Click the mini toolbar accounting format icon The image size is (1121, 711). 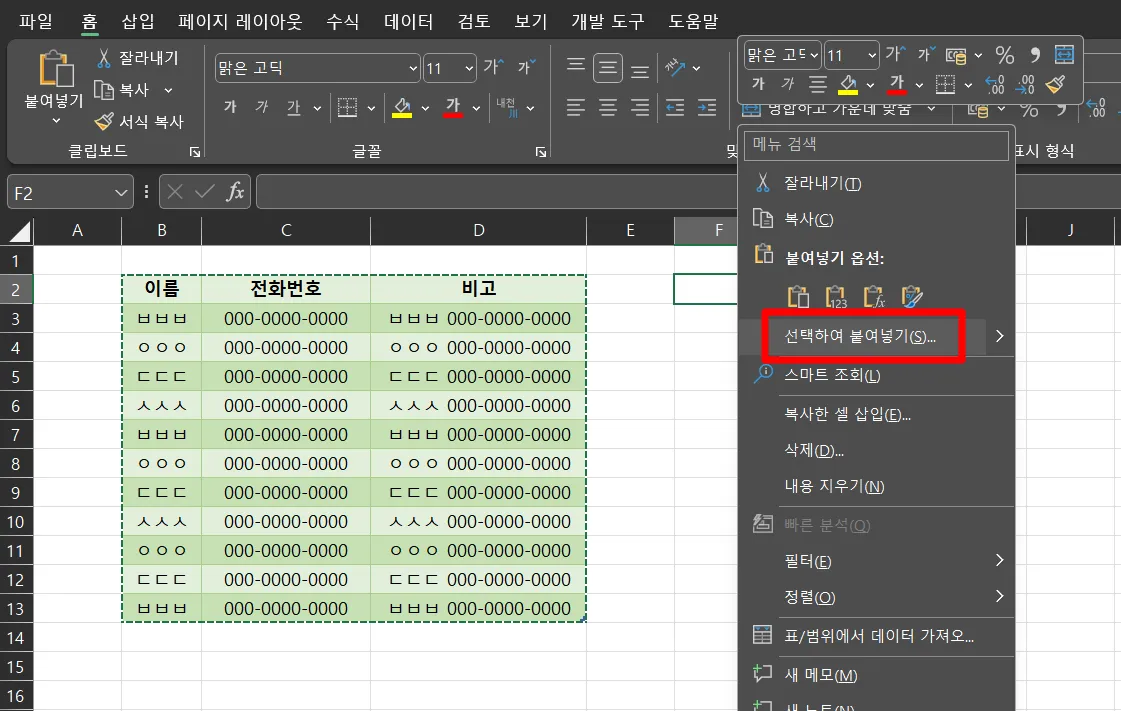pyautogui.click(x=956, y=55)
